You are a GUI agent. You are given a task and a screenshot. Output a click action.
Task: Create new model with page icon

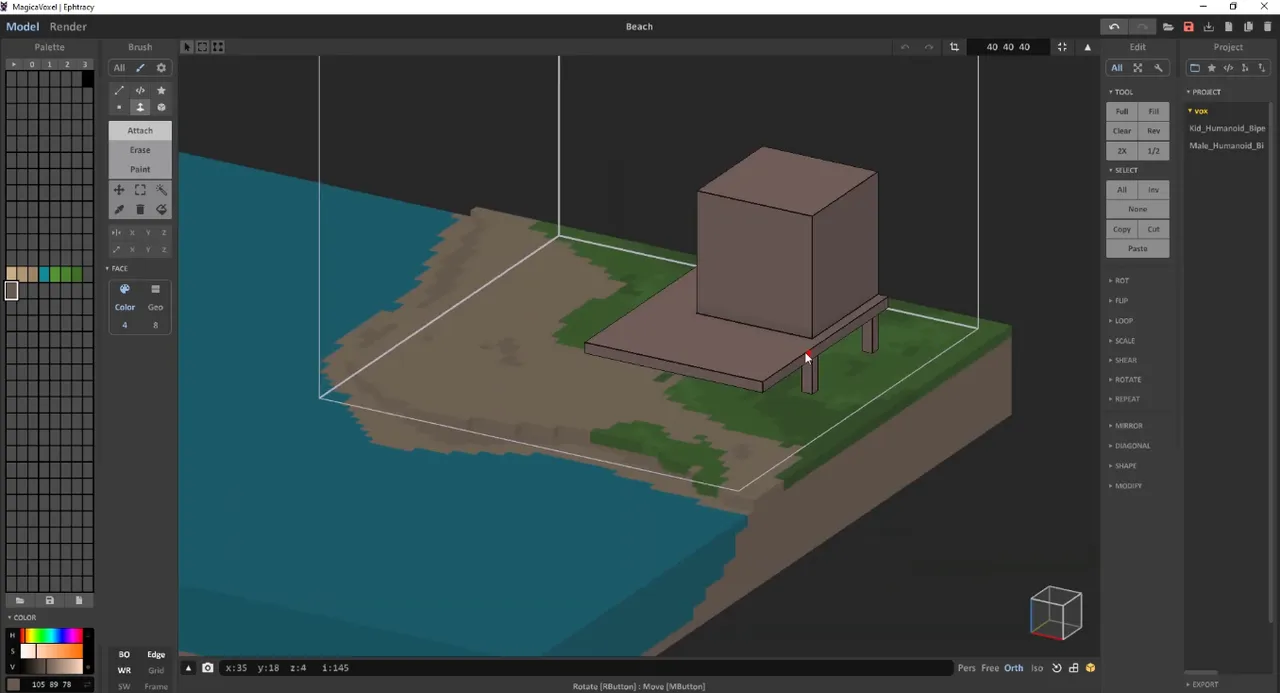pos(1228,27)
